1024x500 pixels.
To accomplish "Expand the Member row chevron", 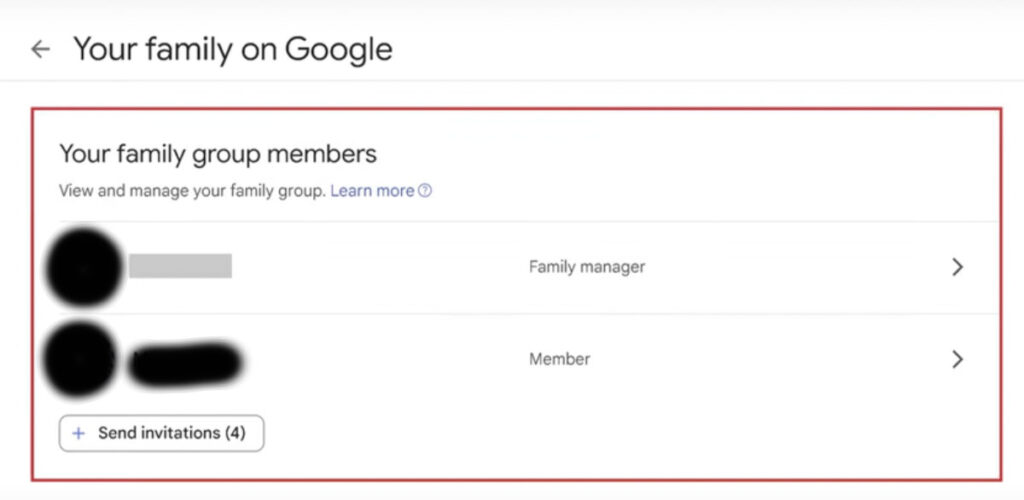I will tap(957, 359).
